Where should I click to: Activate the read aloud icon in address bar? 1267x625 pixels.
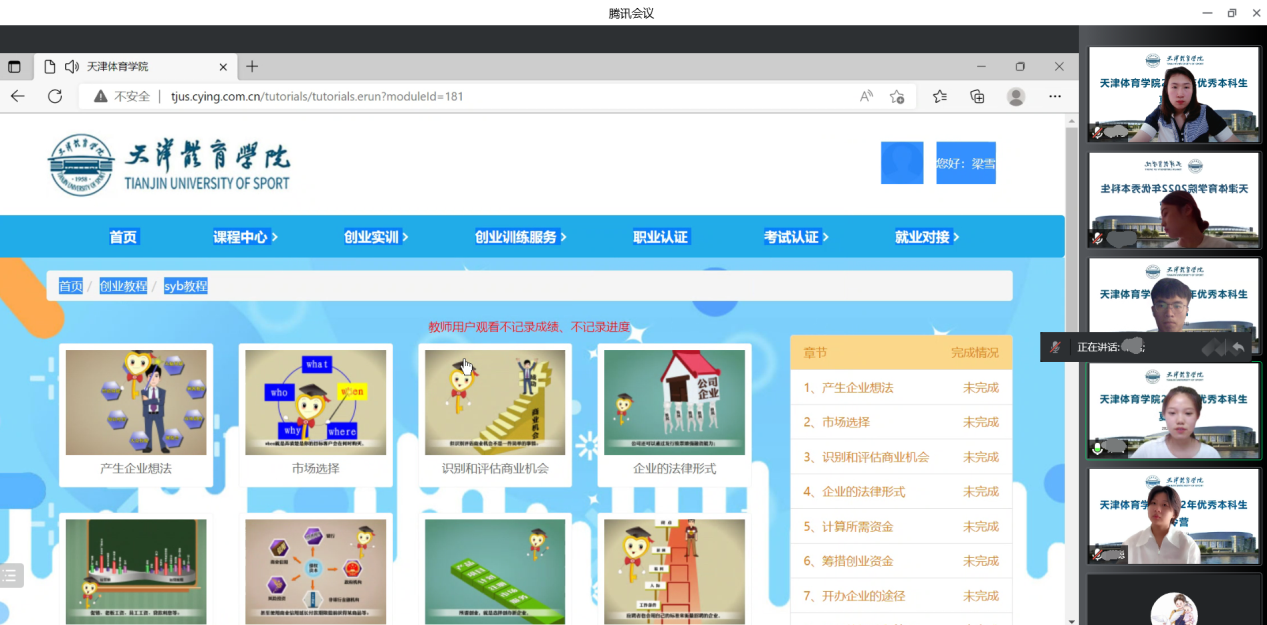coord(866,96)
